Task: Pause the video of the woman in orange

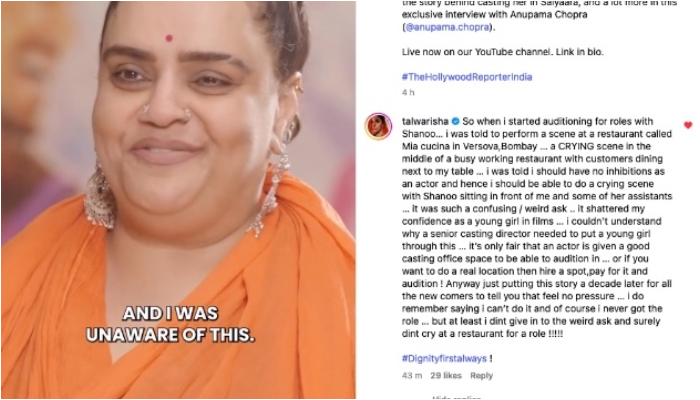Action: (179, 200)
